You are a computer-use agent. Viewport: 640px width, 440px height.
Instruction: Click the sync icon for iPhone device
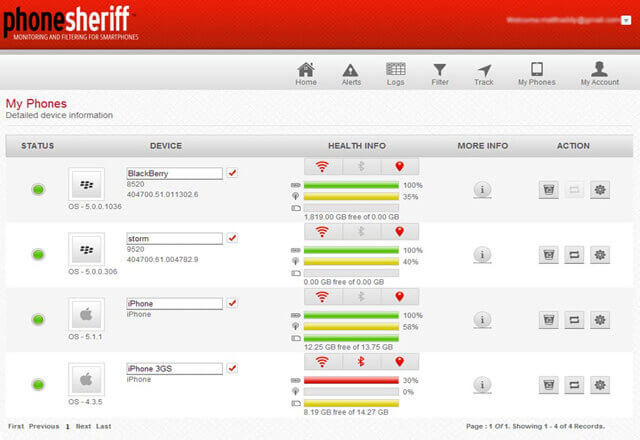coord(573,319)
